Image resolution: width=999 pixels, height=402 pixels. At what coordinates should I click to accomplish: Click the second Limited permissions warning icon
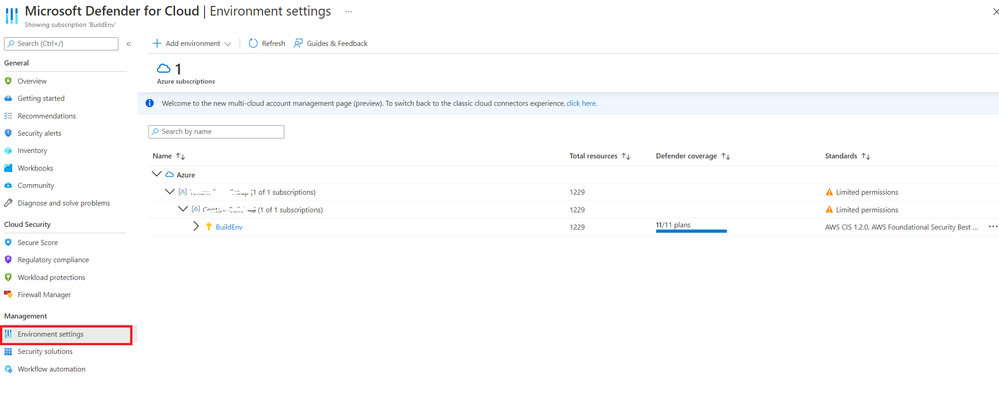829,210
